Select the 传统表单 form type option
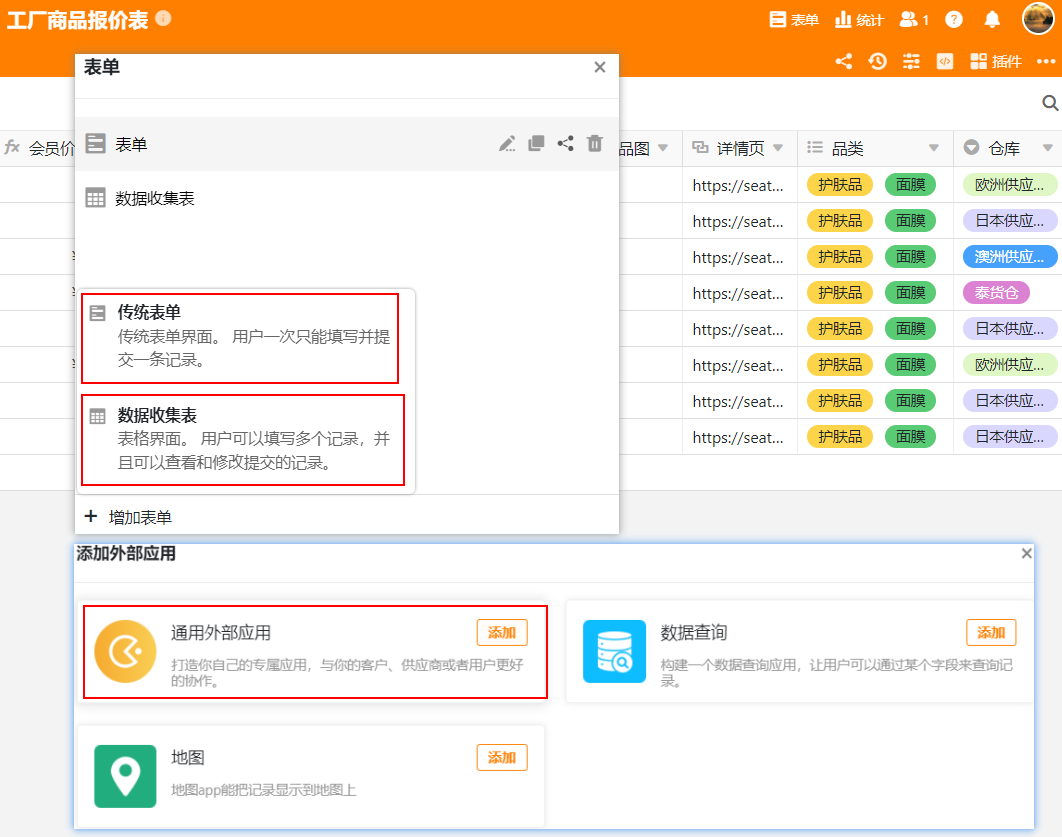This screenshot has width=1062, height=837. coord(240,337)
